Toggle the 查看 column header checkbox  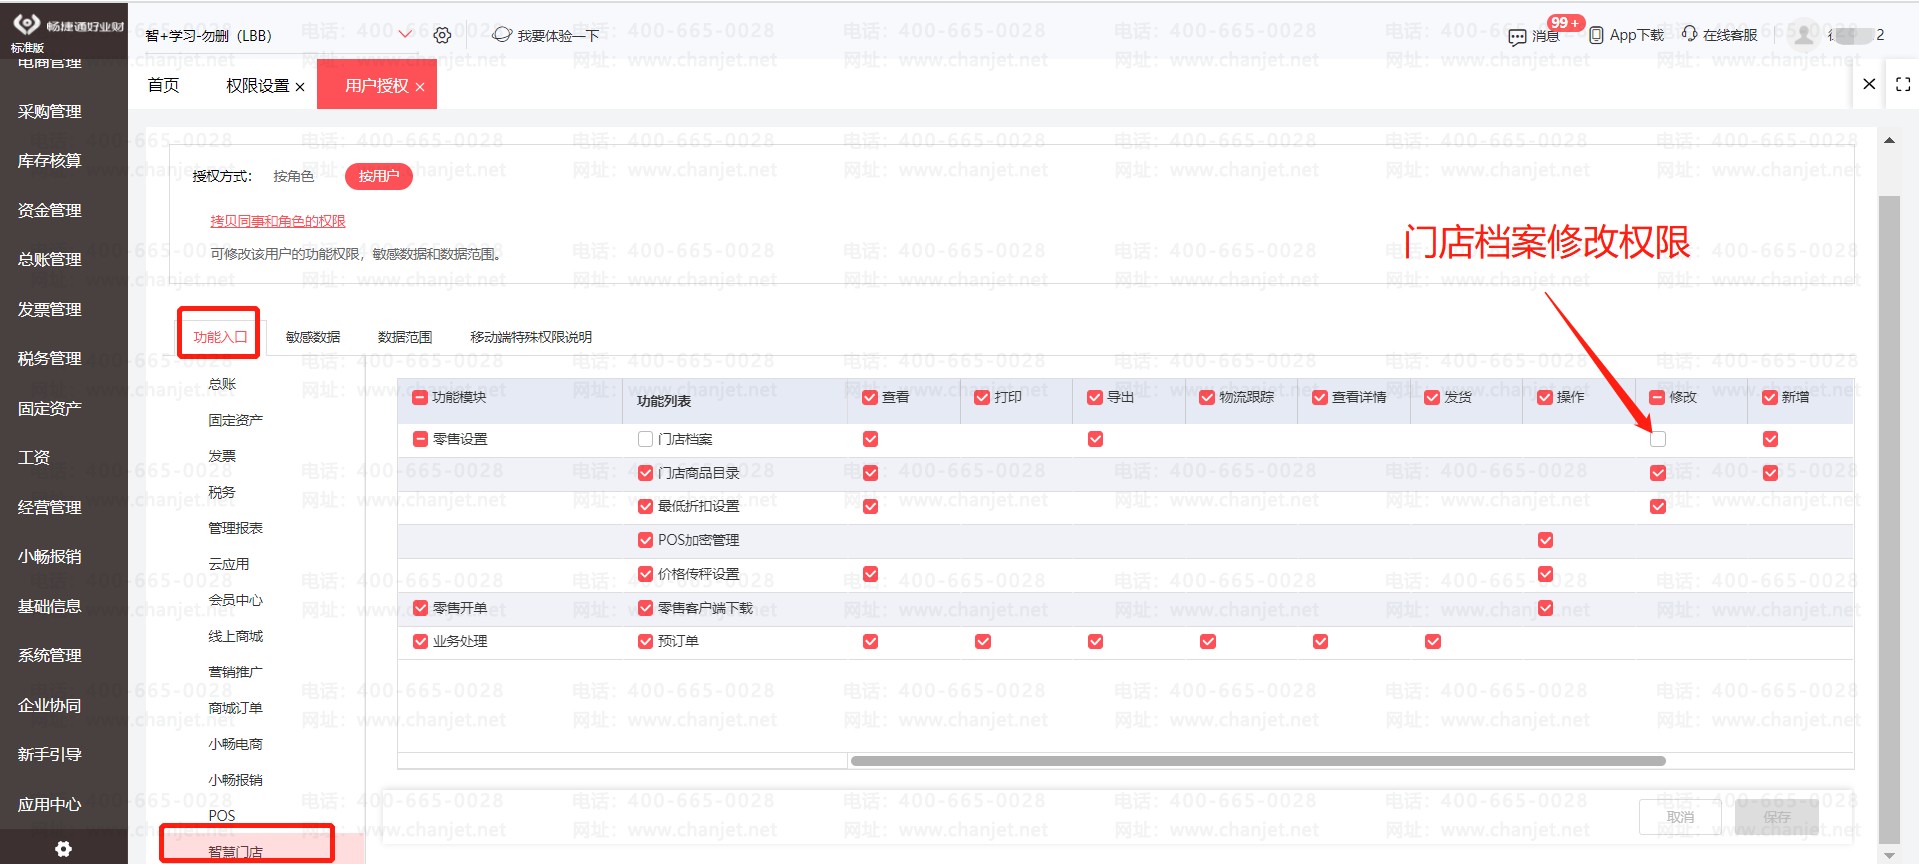tap(870, 397)
